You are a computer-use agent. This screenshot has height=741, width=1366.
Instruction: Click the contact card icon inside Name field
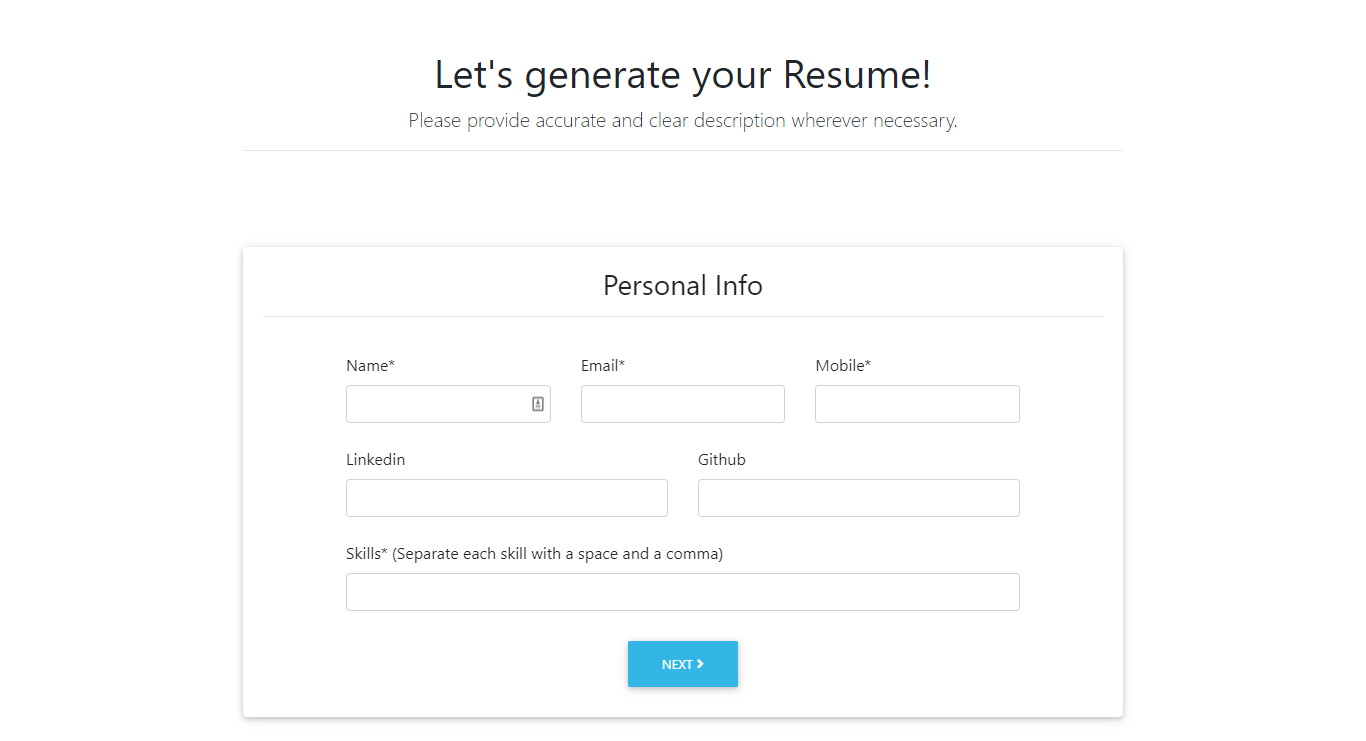click(537, 403)
